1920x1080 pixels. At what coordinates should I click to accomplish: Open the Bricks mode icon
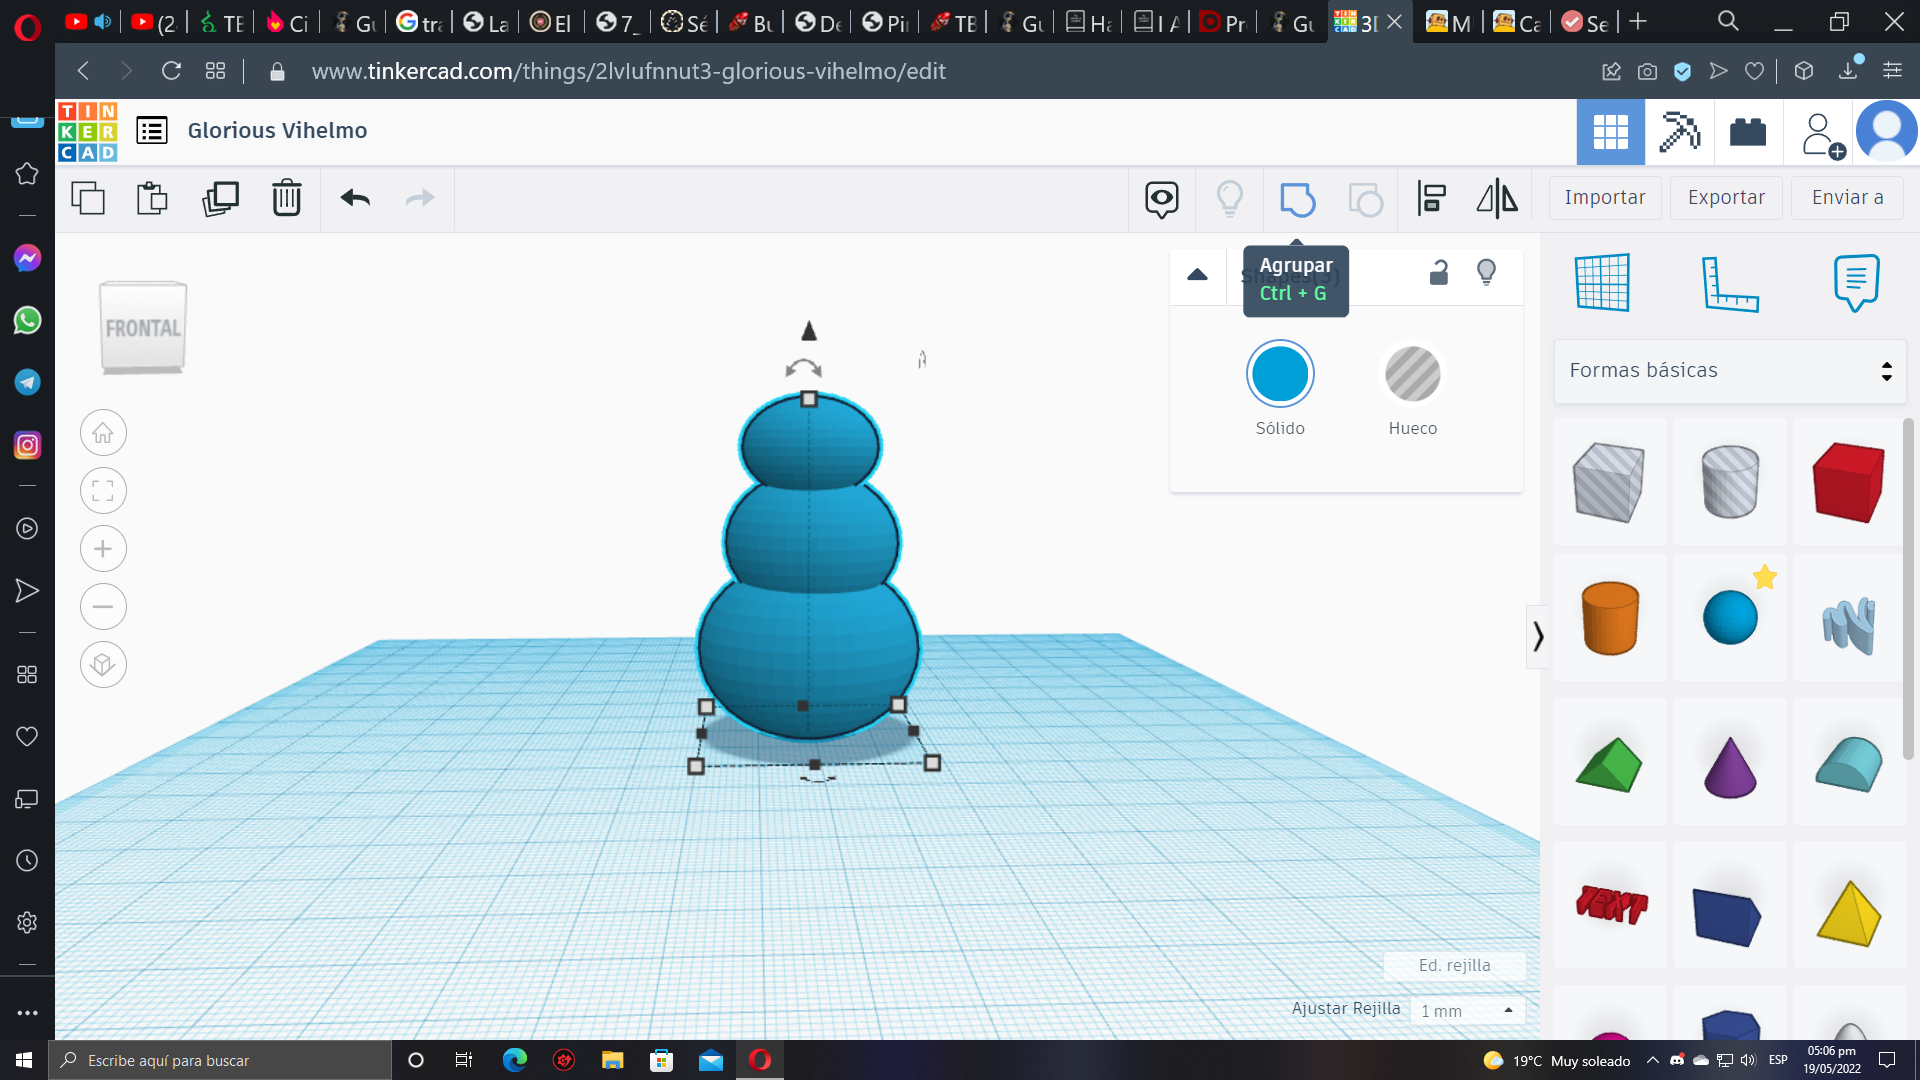(x=1748, y=132)
